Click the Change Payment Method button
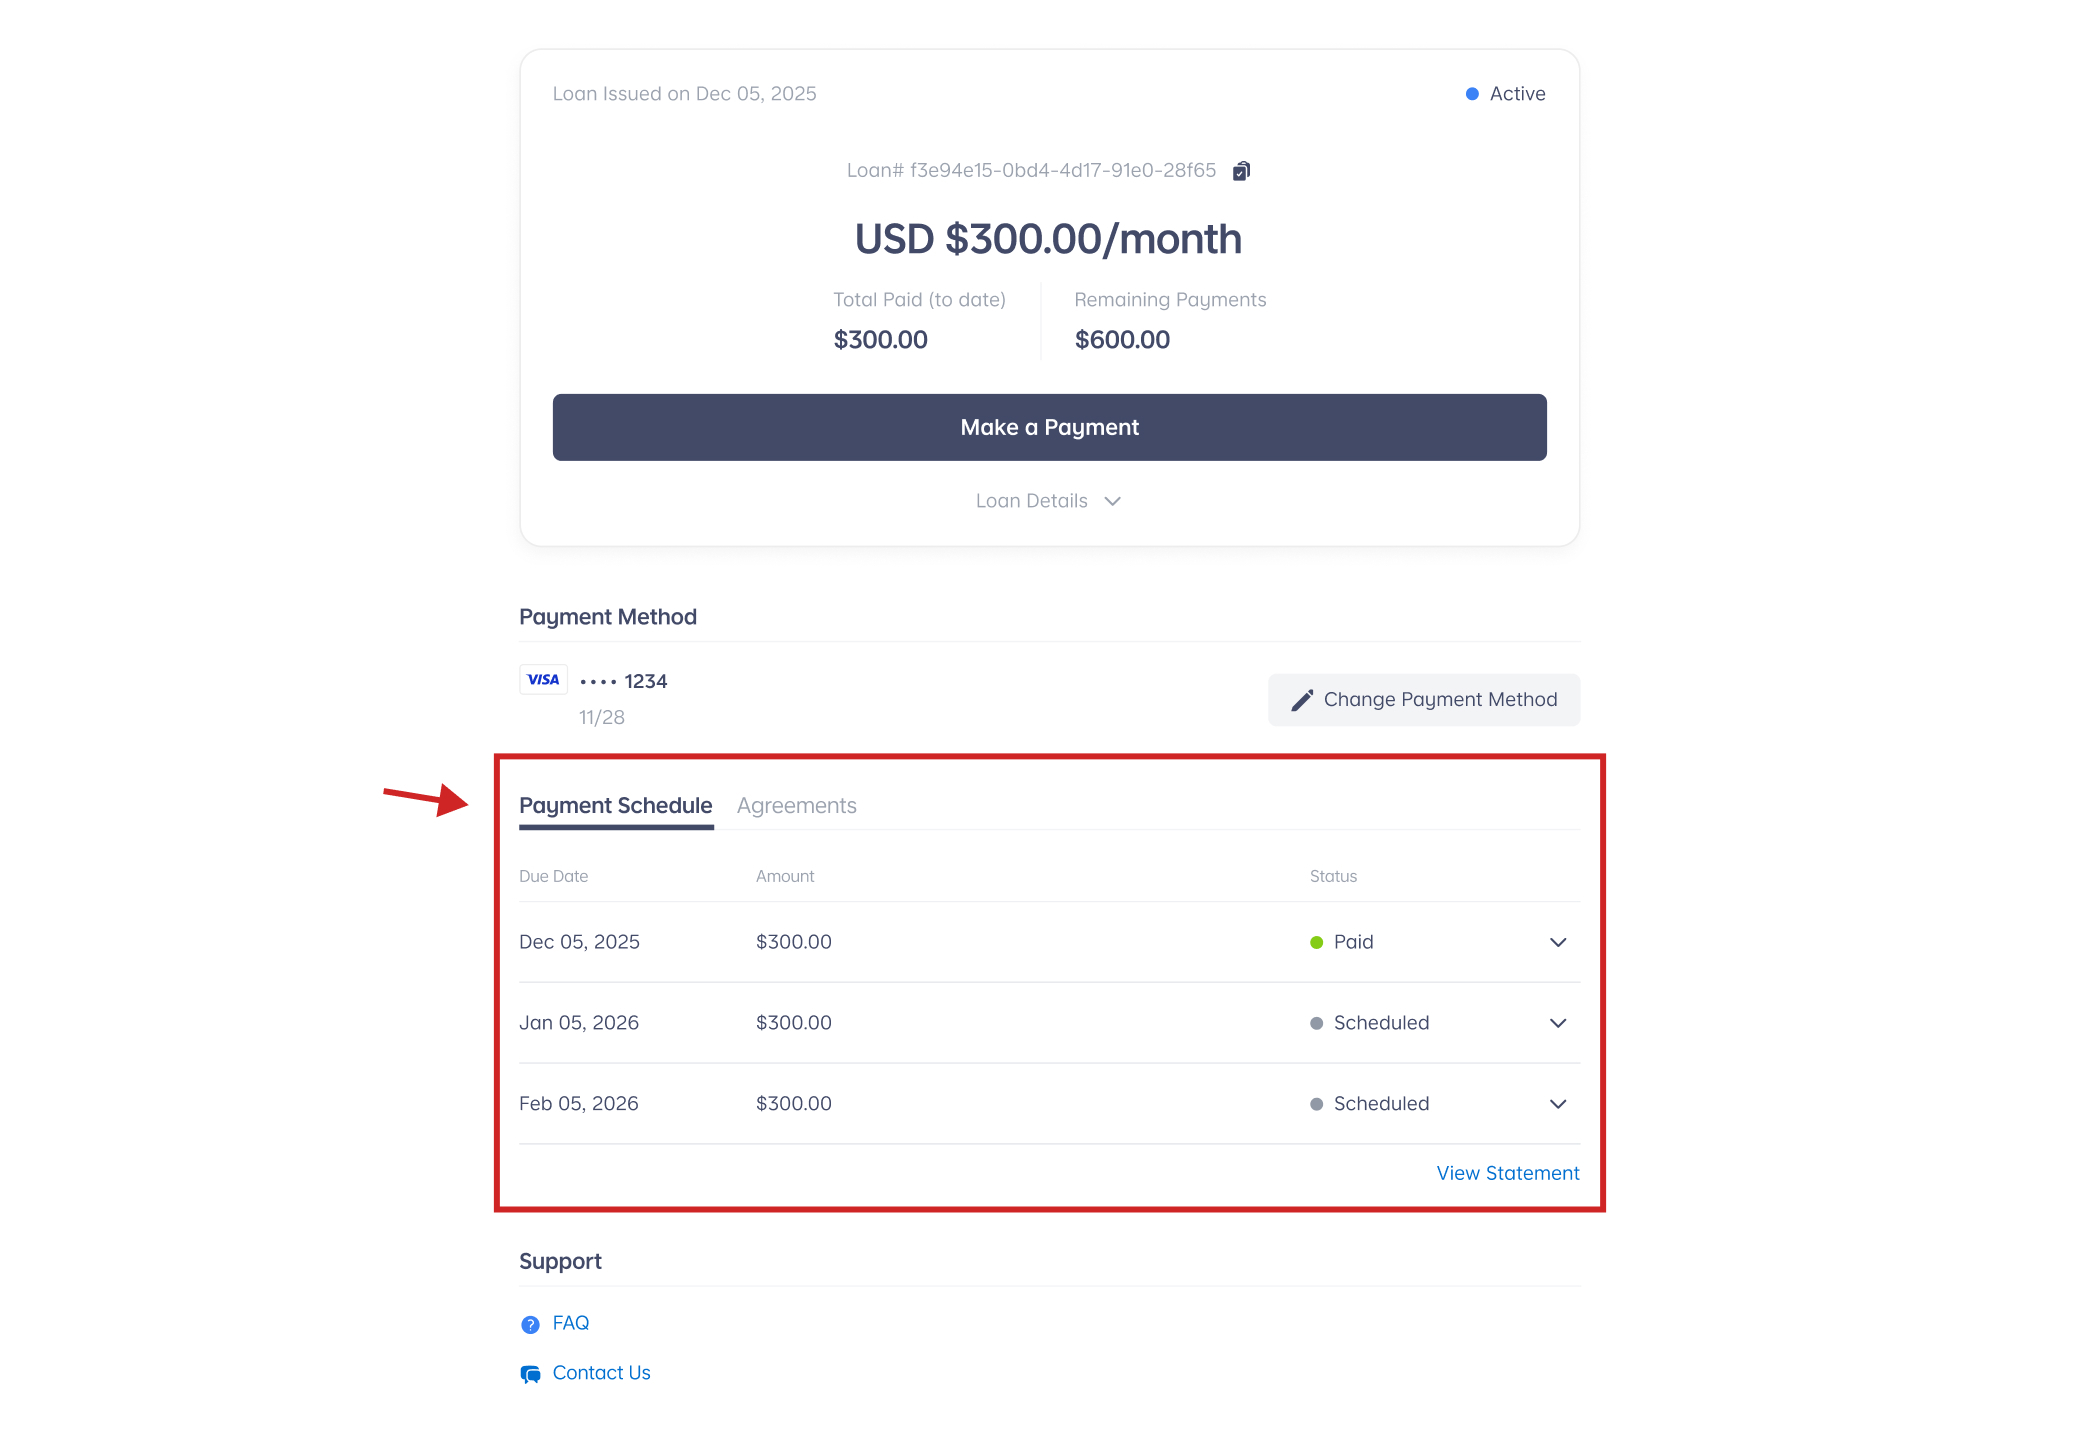2100x1440 pixels. (x=1424, y=700)
